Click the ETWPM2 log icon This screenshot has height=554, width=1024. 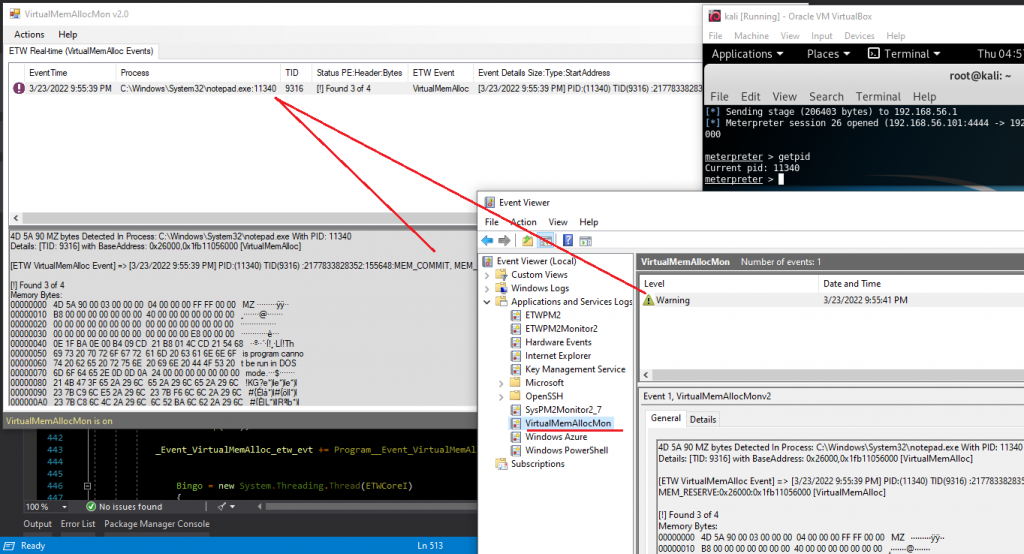516,315
